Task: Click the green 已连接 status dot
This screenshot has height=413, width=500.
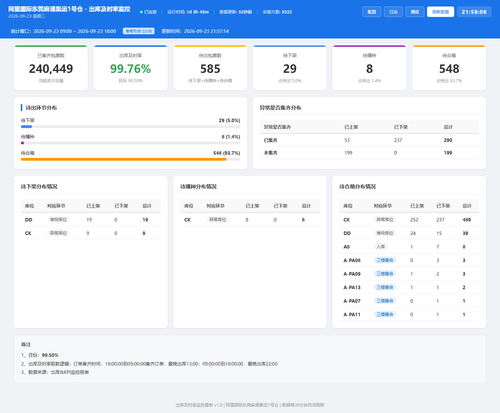Action: 141,12
